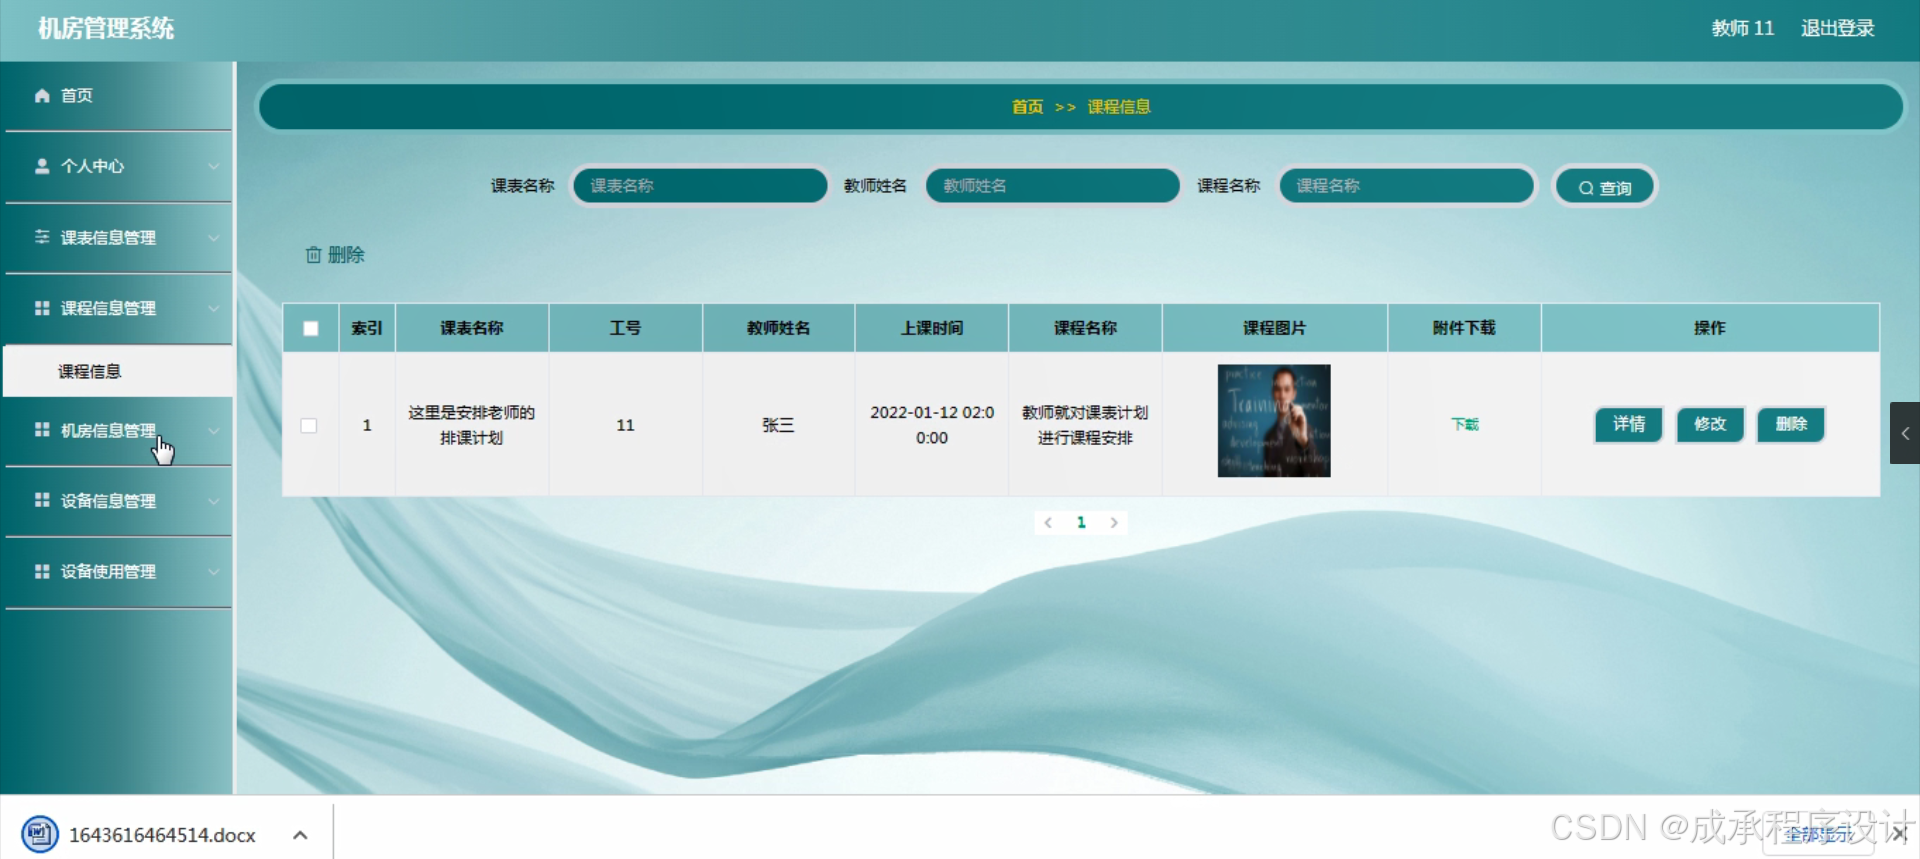
Task: Click the grid icon beside 设备信息管理
Action: [x=42, y=500]
